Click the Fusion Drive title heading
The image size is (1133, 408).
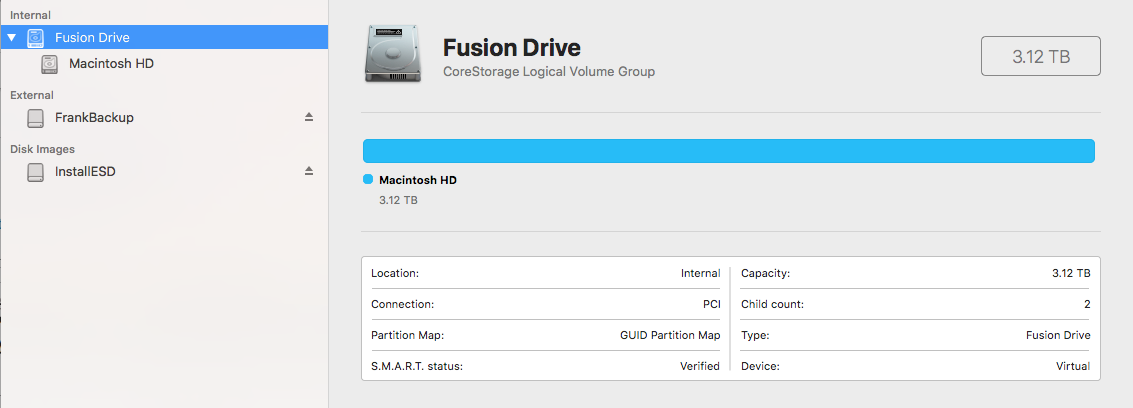pyautogui.click(x=512, y=47)
